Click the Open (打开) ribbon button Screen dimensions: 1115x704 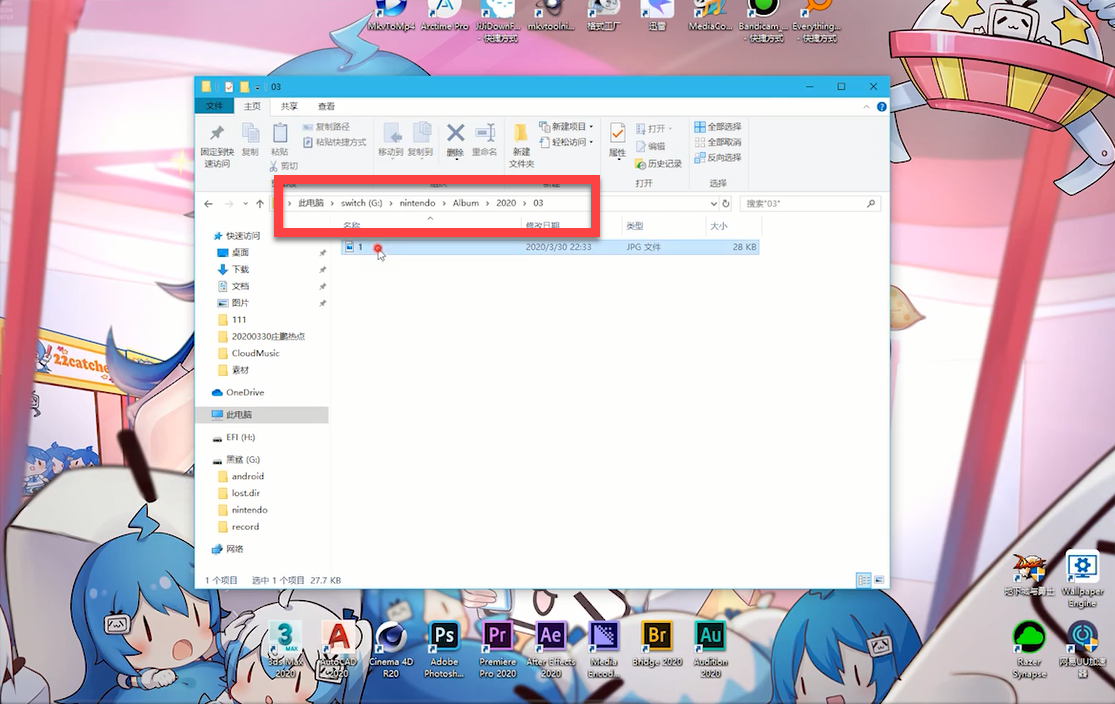click(x=653, y=129)
